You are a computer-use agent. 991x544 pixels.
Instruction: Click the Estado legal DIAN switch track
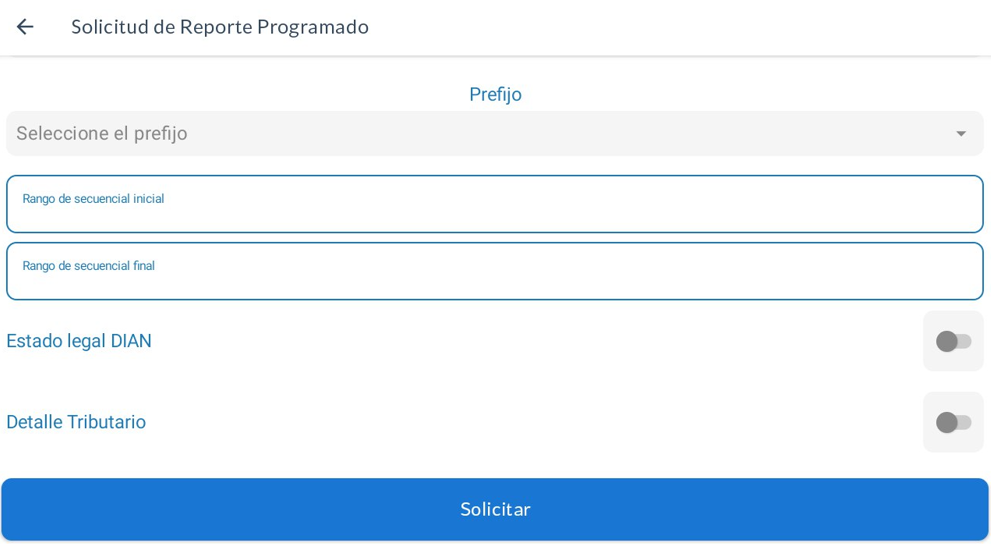(x=965, y=341)
